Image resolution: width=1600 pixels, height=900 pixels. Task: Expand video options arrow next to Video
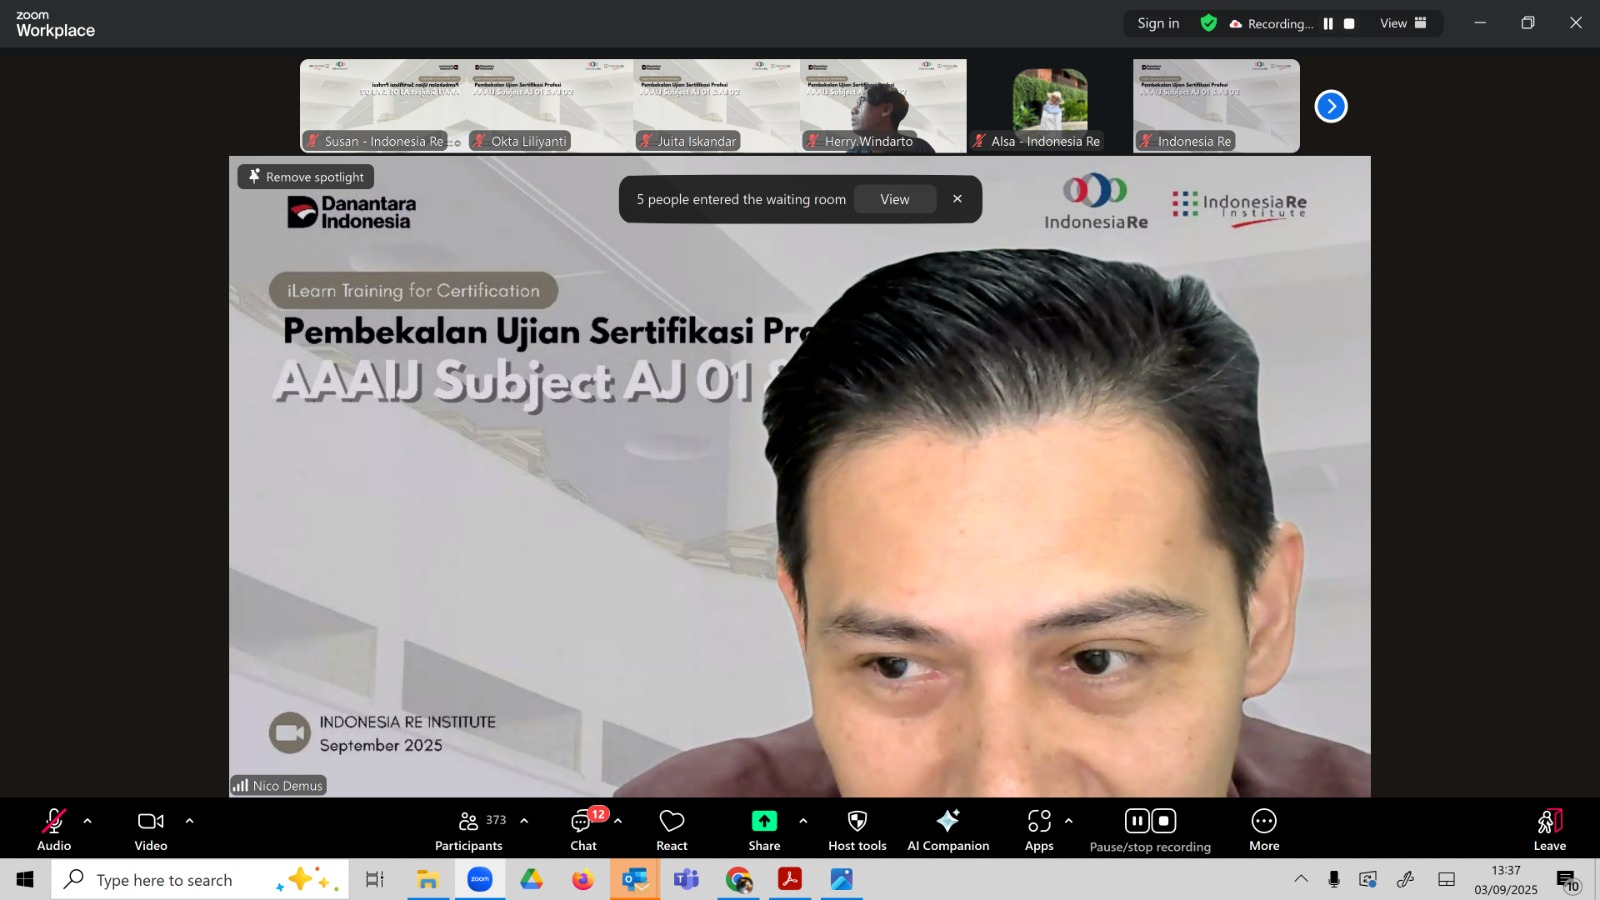click(189, 821)
